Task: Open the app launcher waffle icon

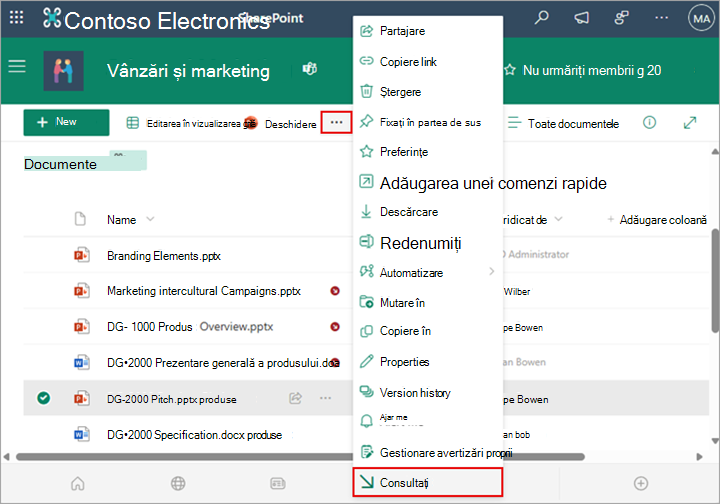Action: pyautogui.click(x=17, y=18)
